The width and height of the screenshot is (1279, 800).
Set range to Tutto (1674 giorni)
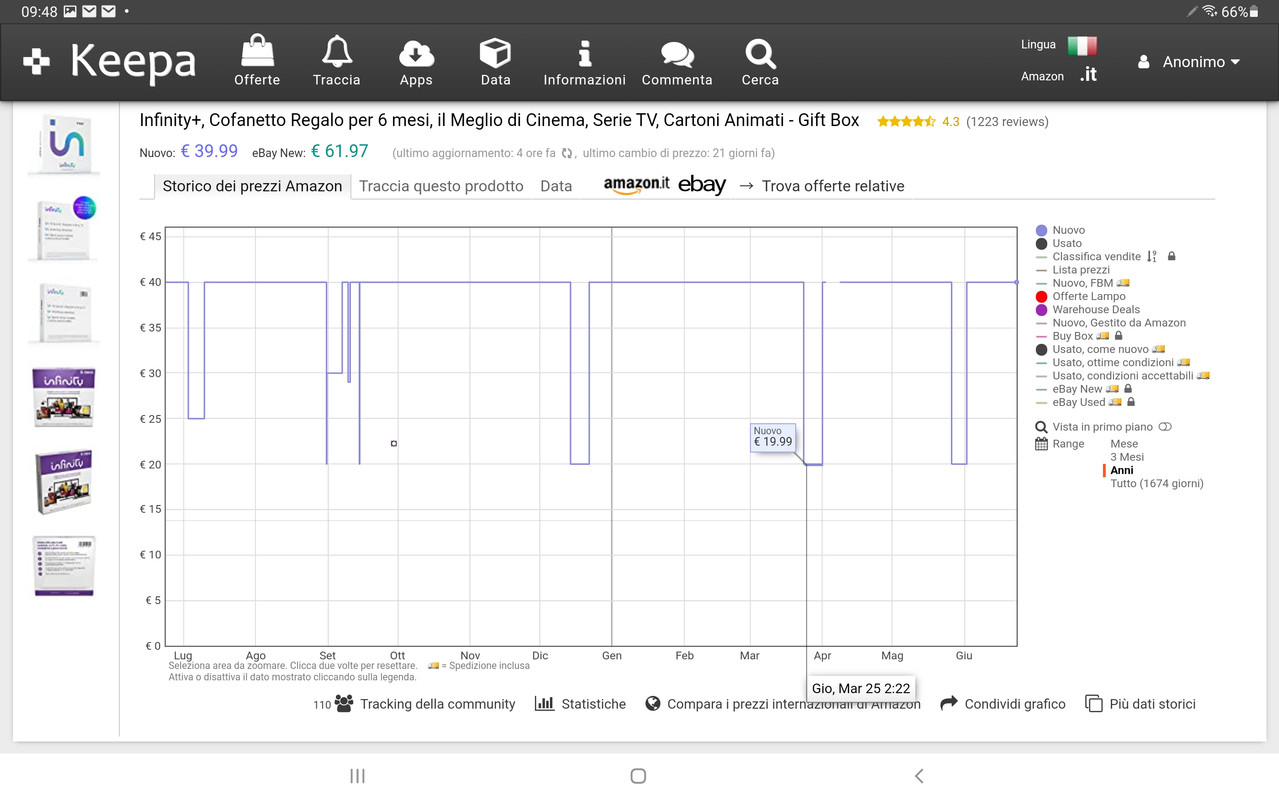[1157, 483]
